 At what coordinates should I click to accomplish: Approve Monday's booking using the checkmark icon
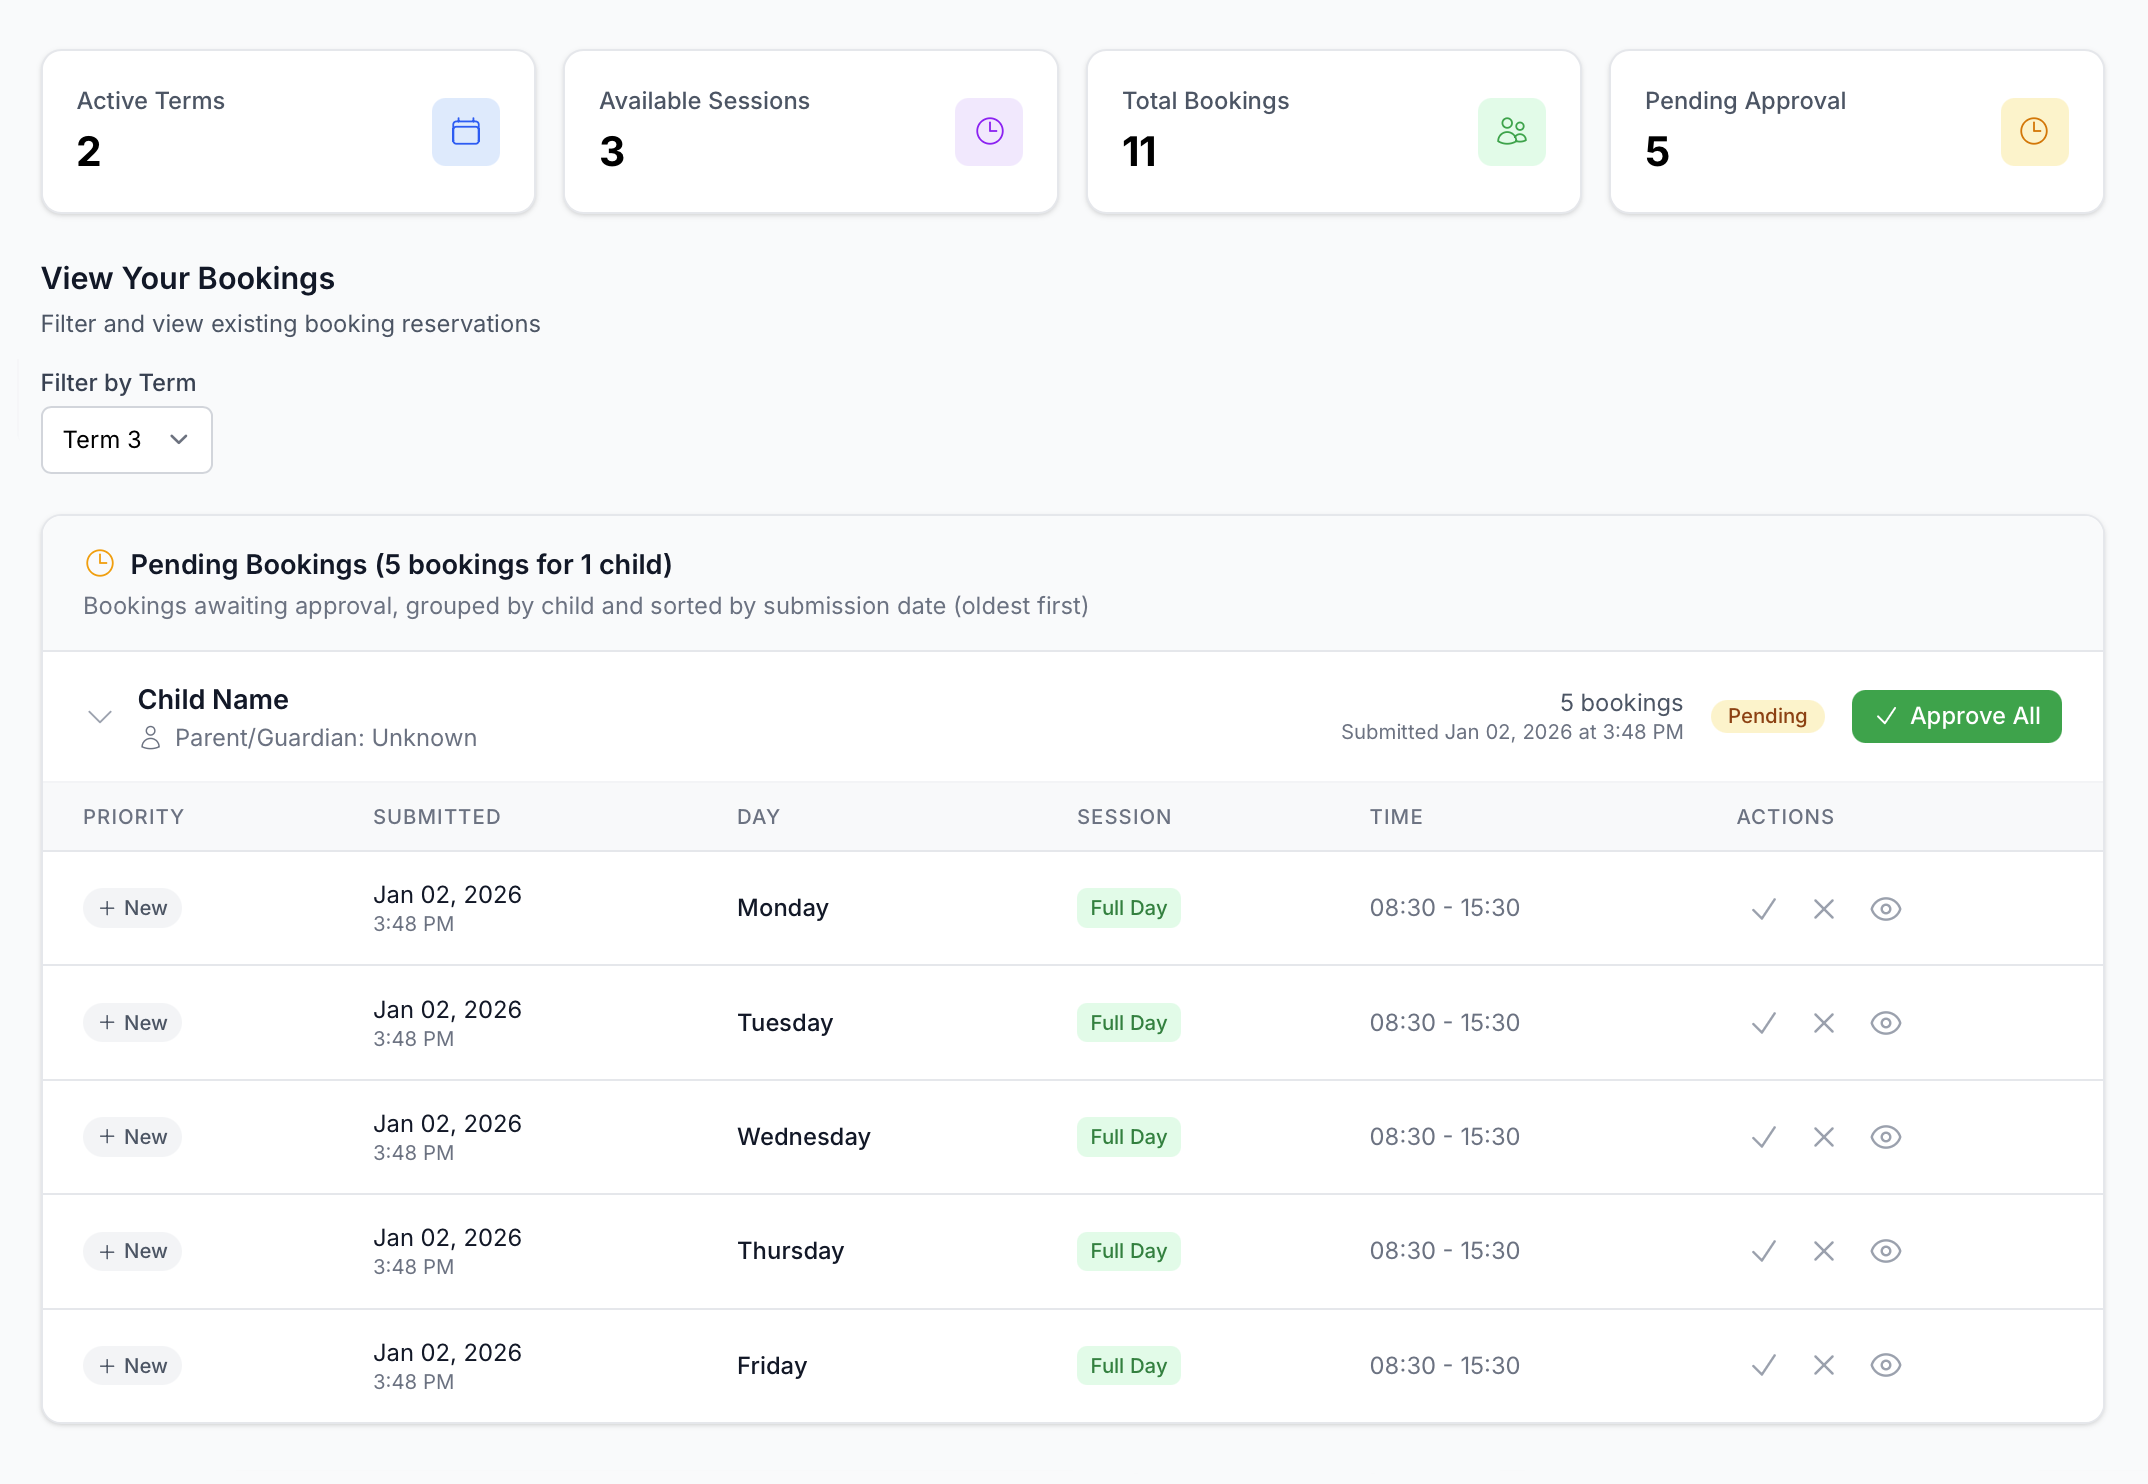pos(1763,908)
